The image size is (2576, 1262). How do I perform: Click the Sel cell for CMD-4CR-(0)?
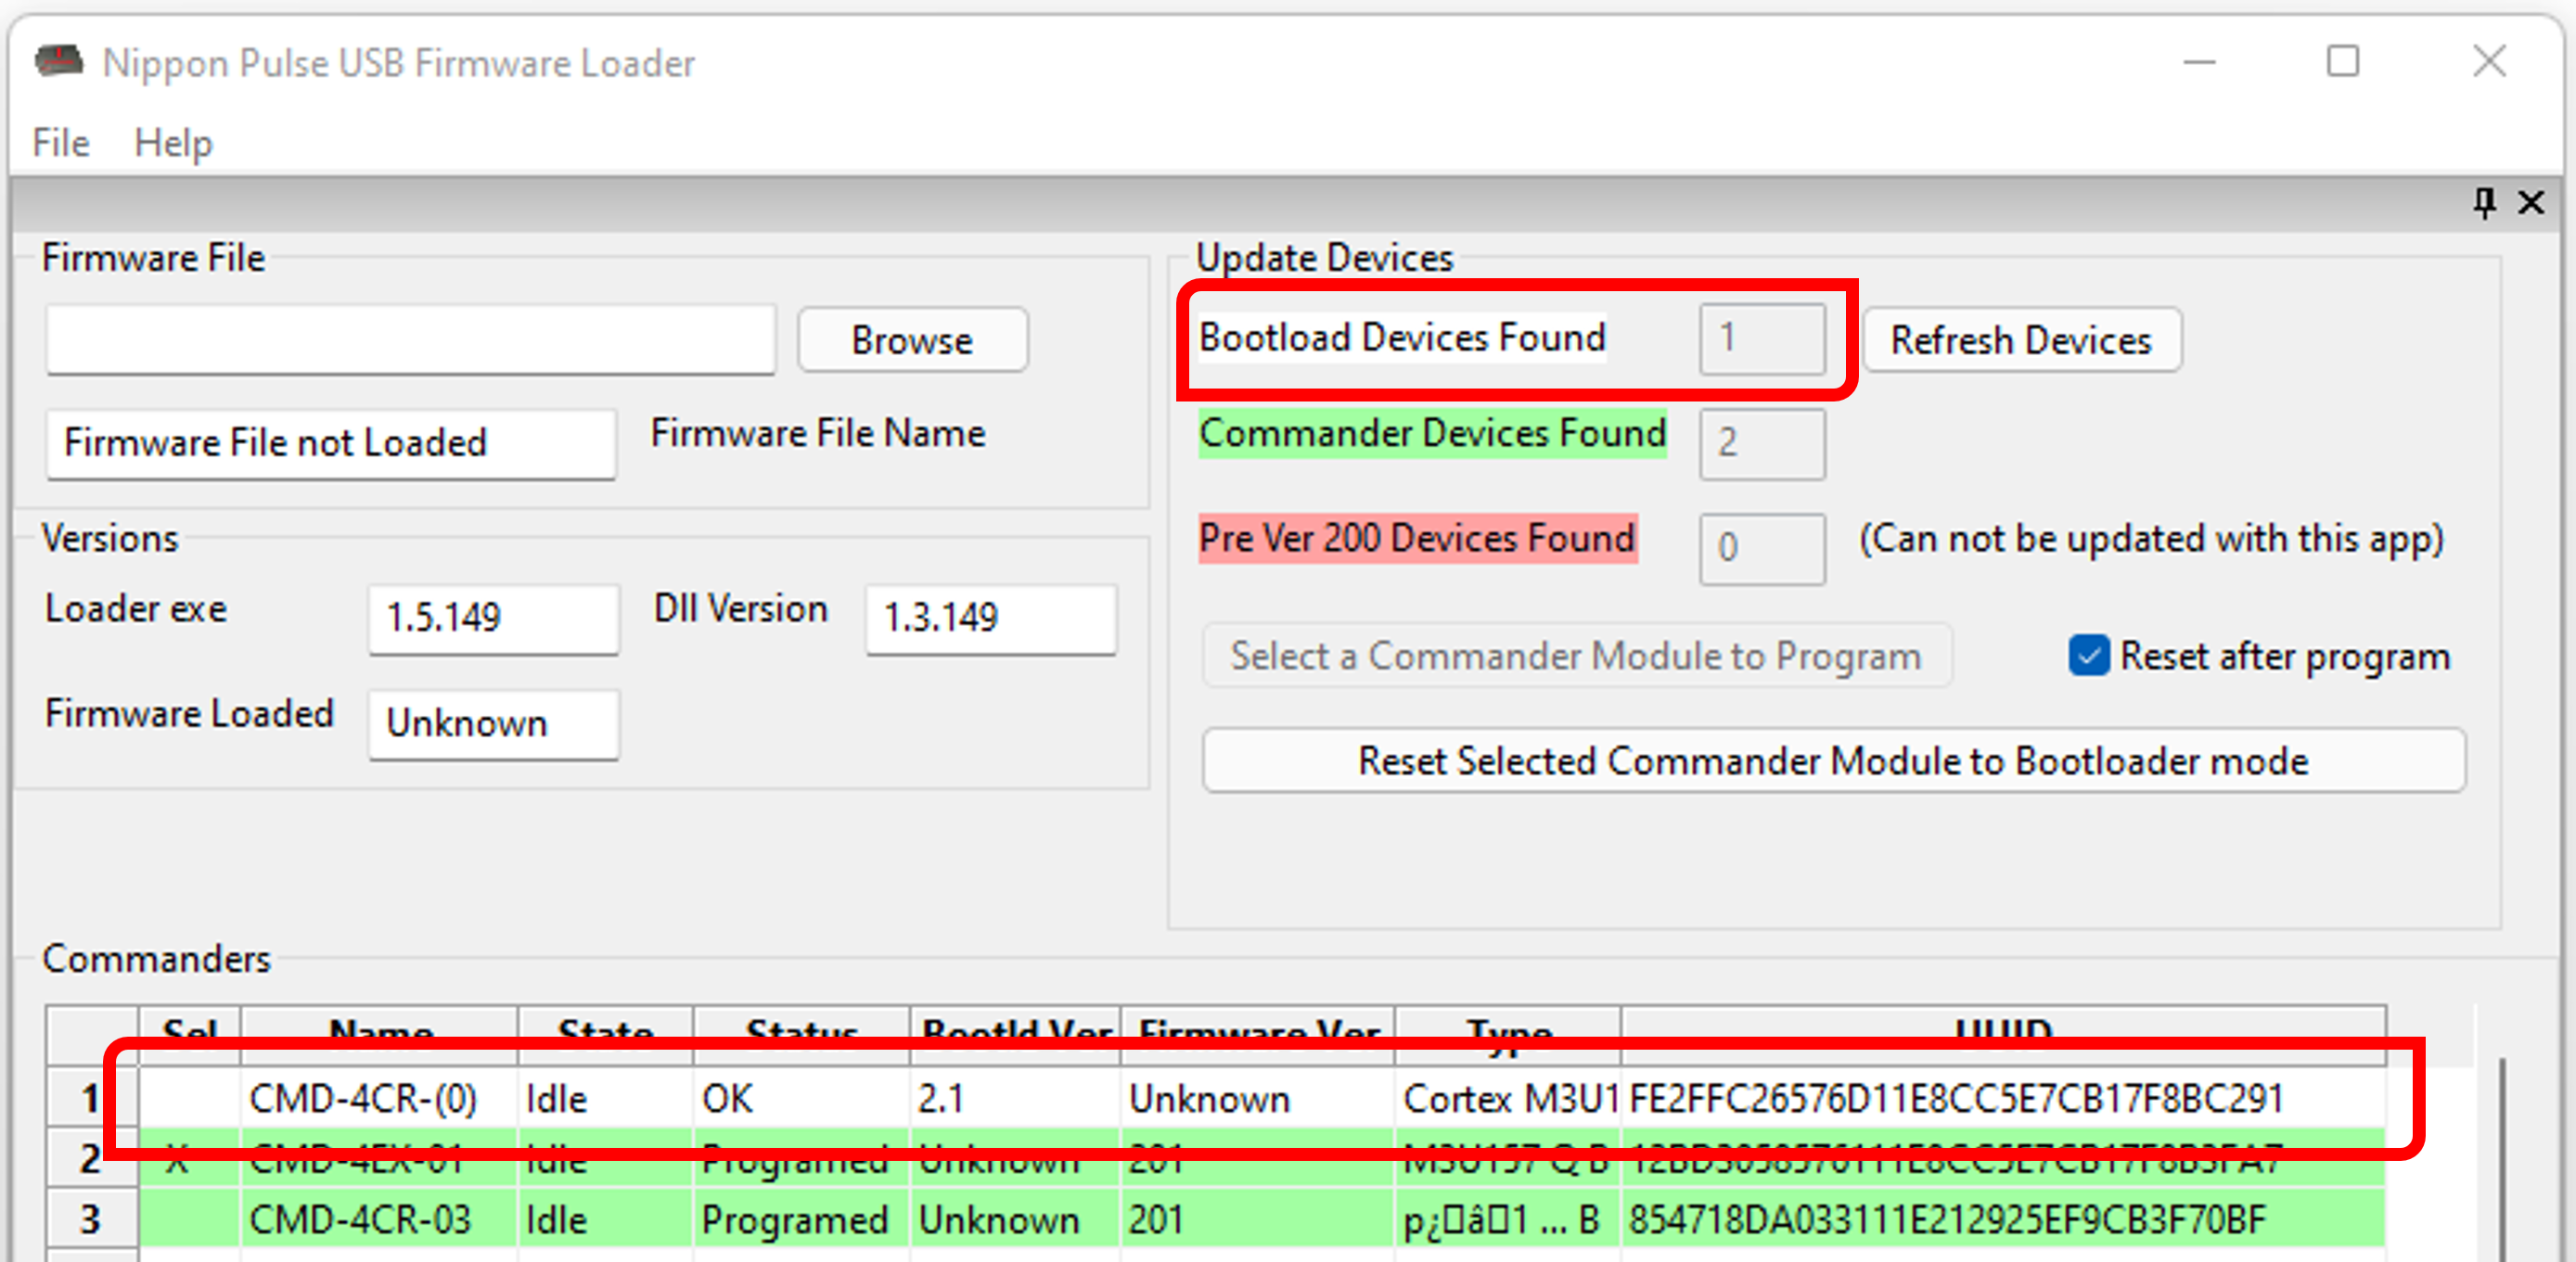(x=190, y=1098)
